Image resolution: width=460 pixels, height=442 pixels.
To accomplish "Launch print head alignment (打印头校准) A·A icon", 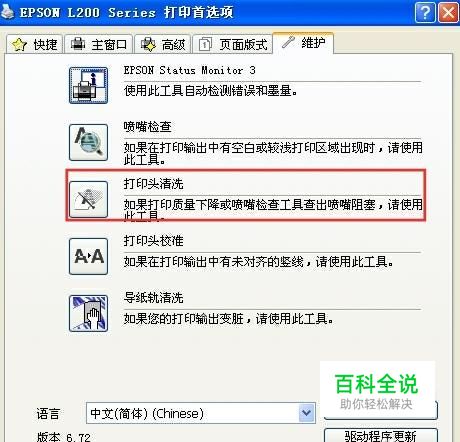I will pyautogui.click(x=88, y=256).
